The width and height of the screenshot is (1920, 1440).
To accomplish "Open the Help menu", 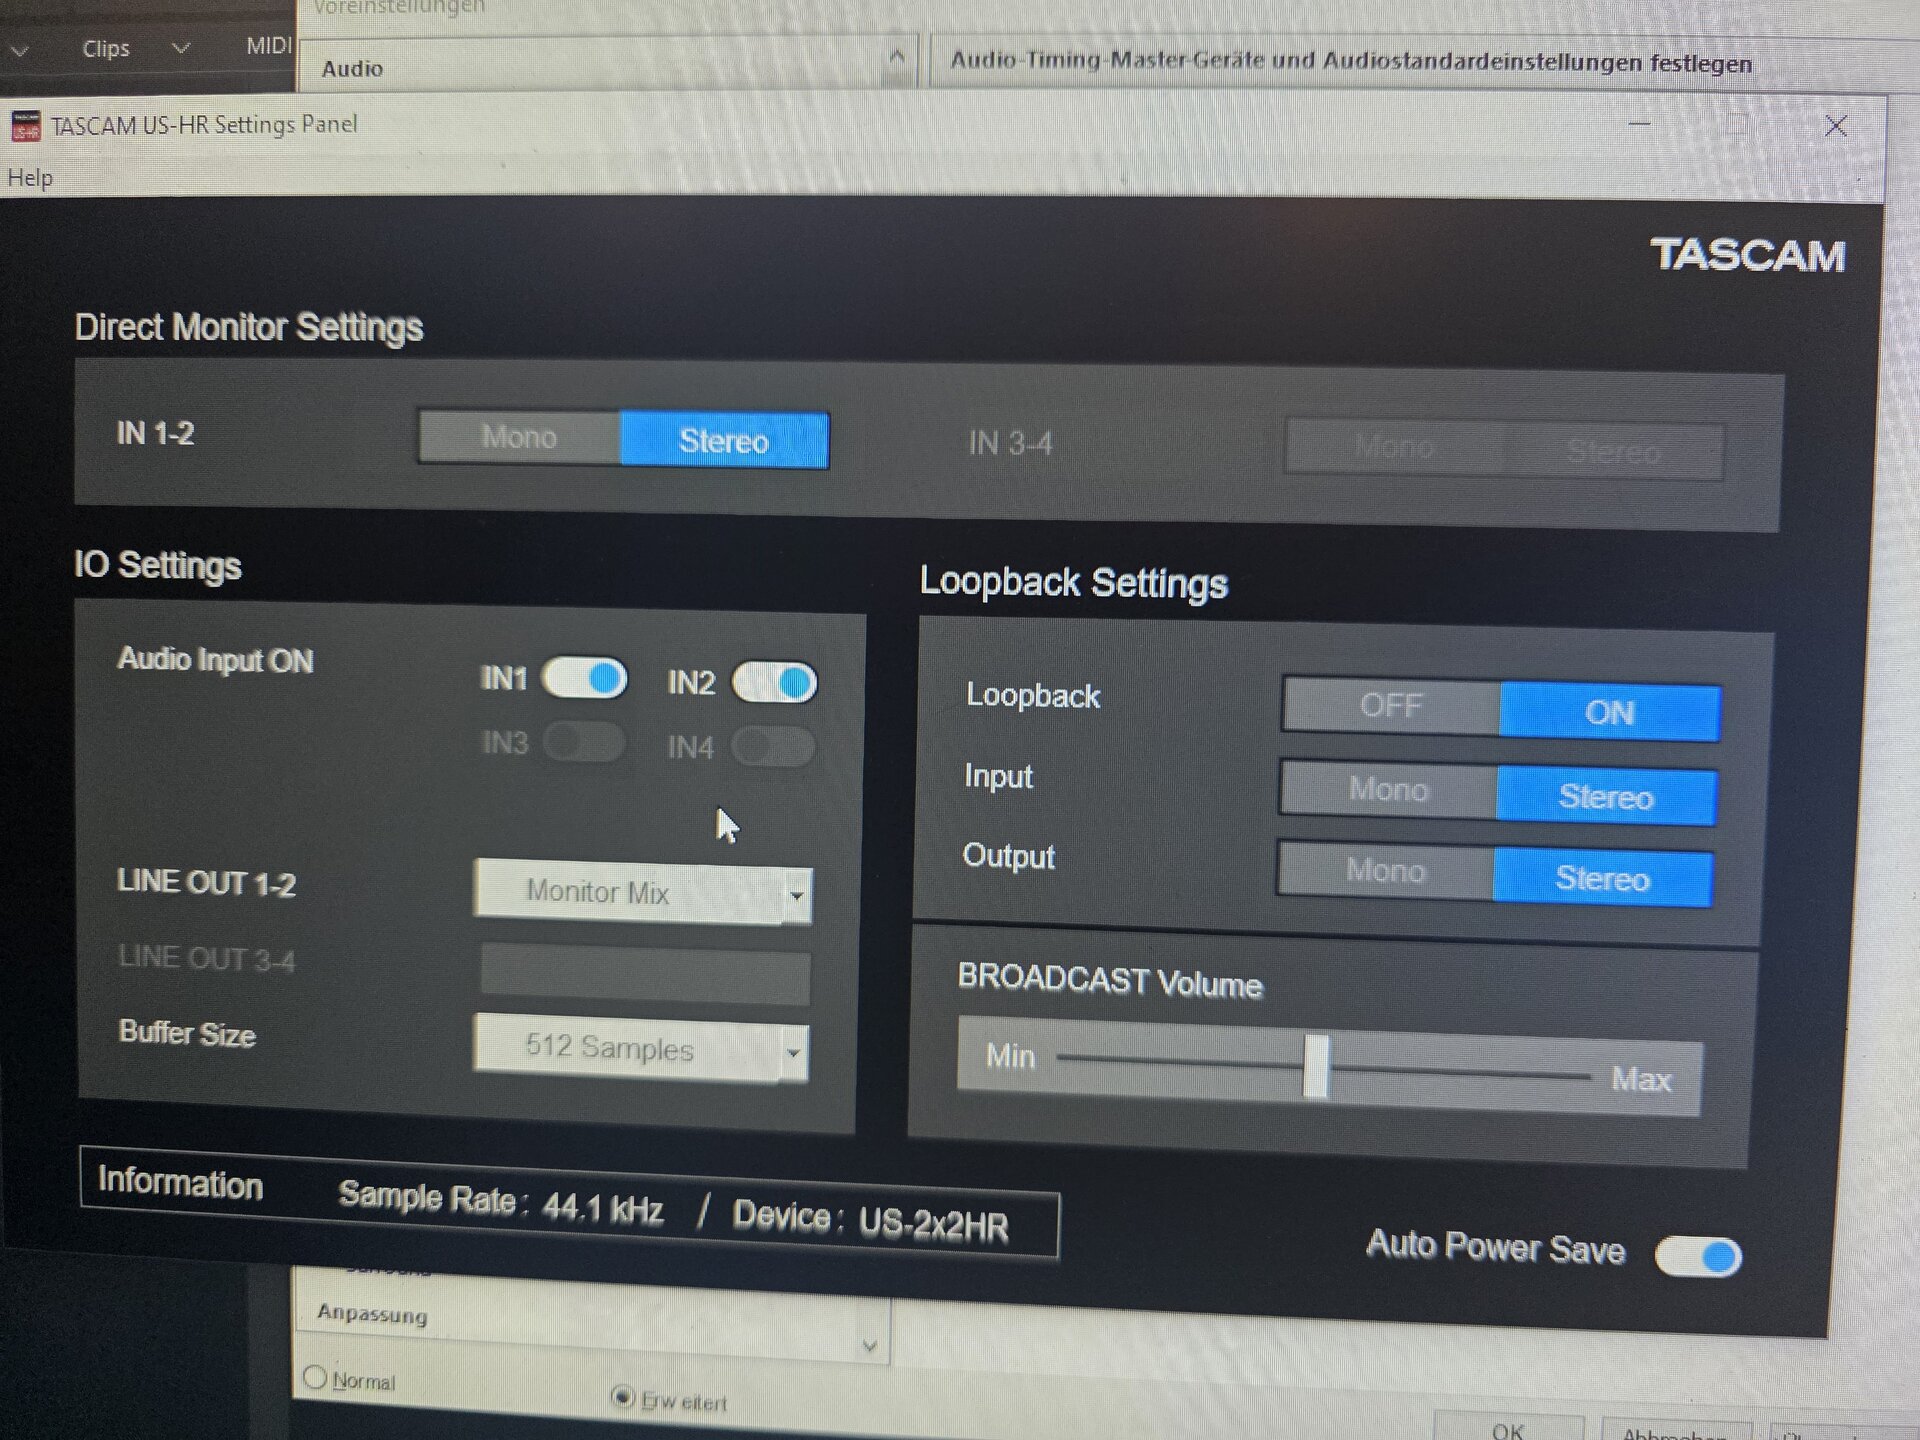I will click(x=30, y=178).
